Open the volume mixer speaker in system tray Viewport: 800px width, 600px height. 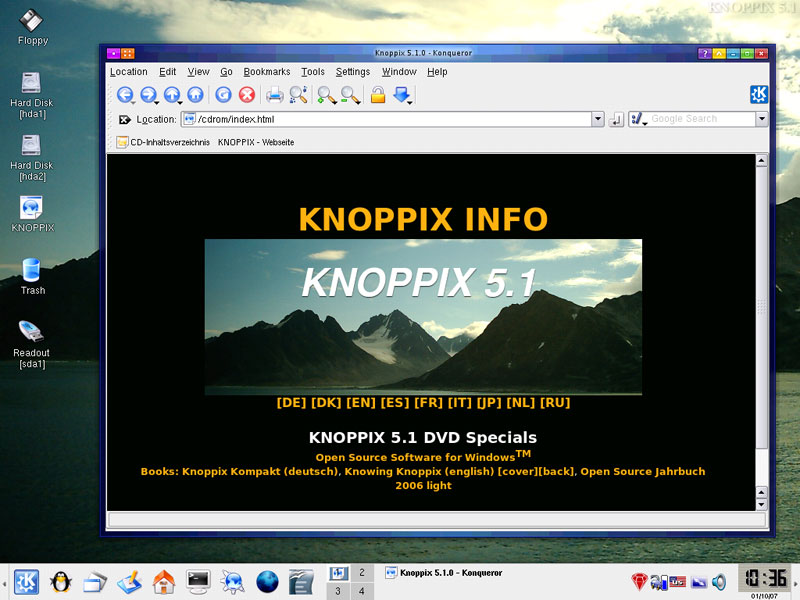click(719, 582)
